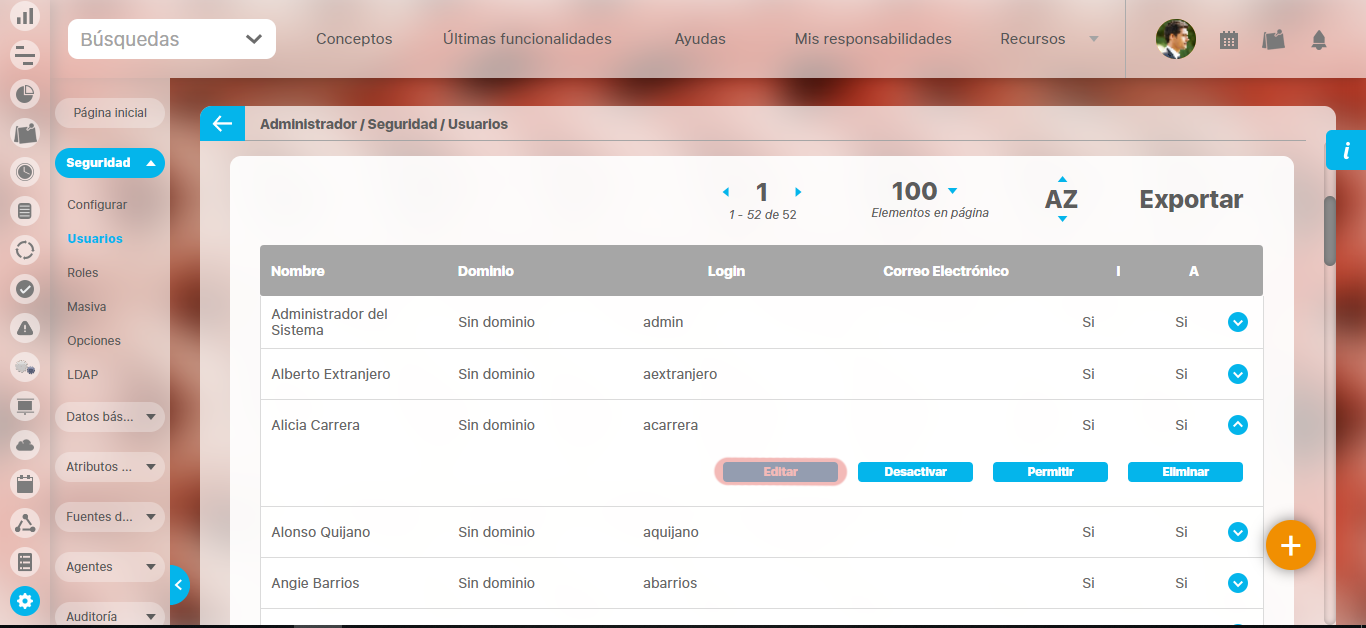The height and width of the screenshot is (628, 1366).
Task: Collapse the side menu with blue arrow
Action: pos(179,585)
